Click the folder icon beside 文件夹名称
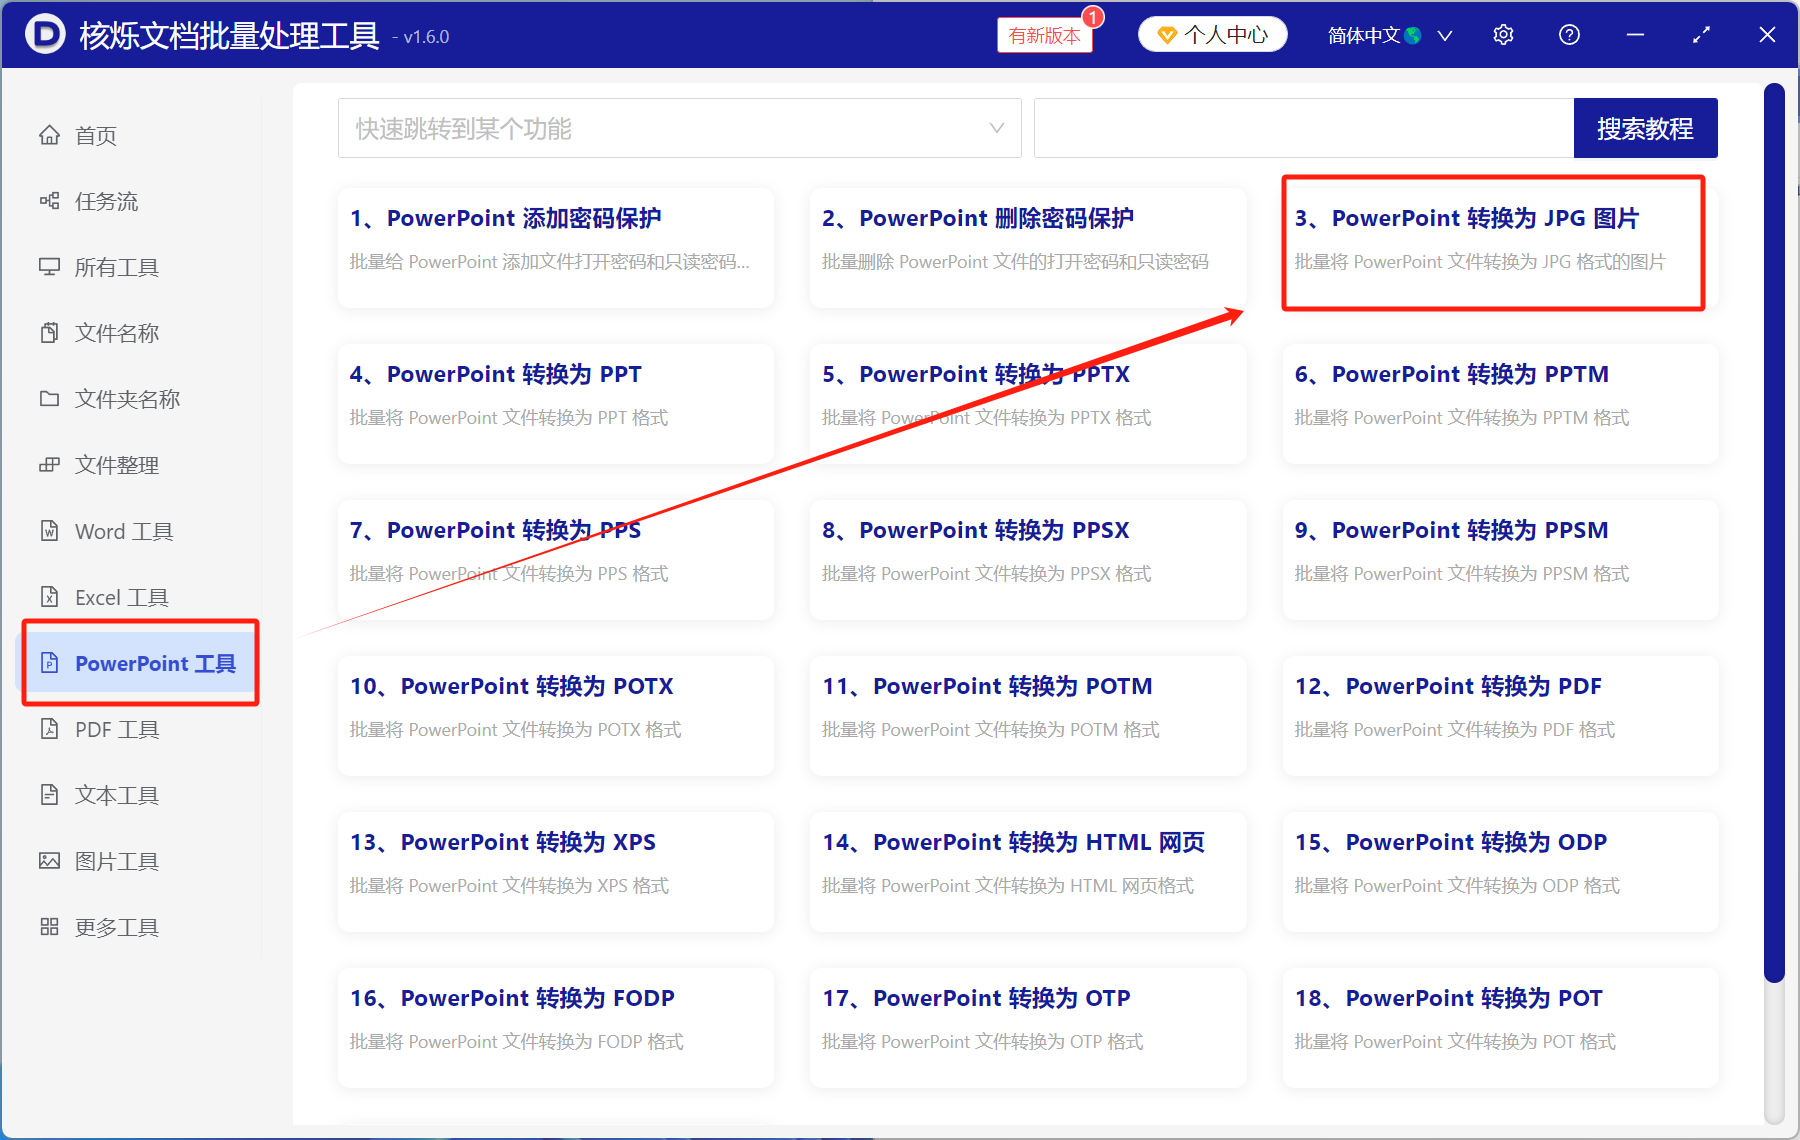 49,399
